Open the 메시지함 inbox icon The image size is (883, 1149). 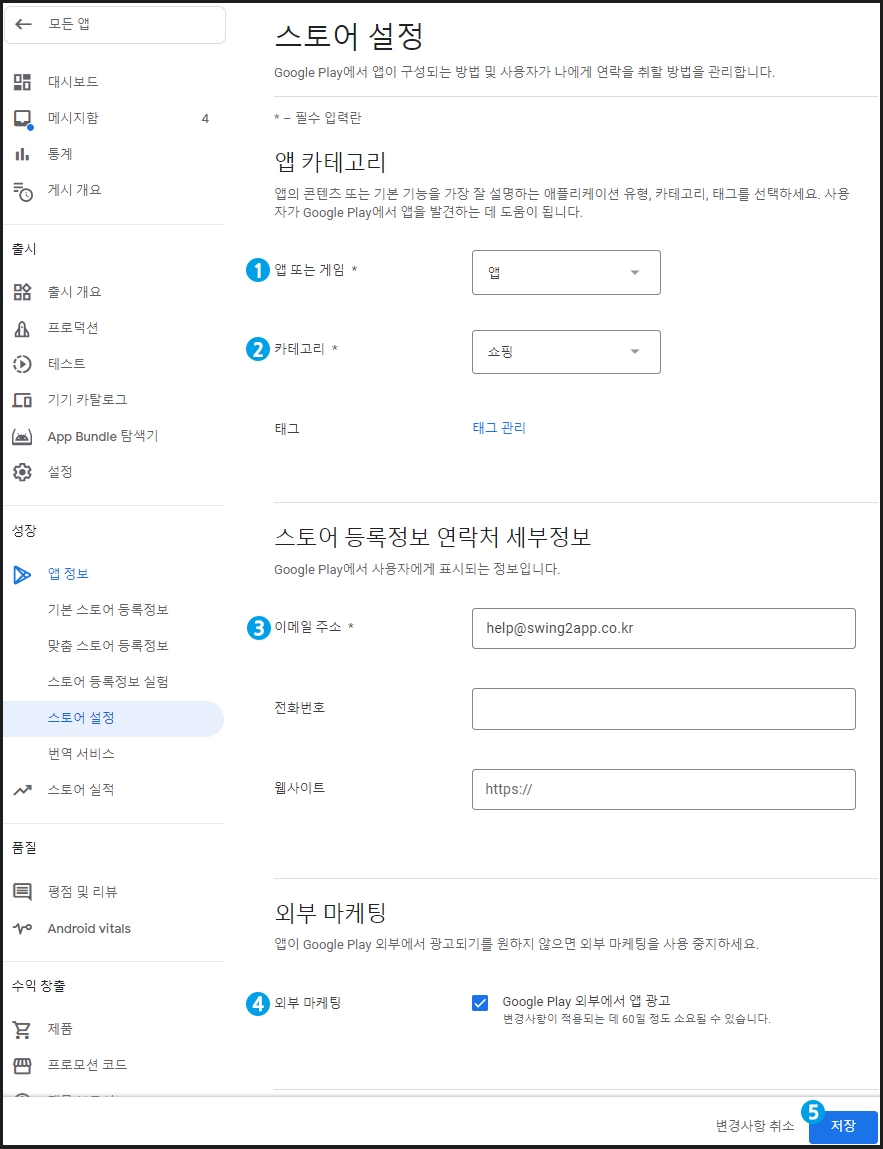pyautogui.click(x=23, y=118)
